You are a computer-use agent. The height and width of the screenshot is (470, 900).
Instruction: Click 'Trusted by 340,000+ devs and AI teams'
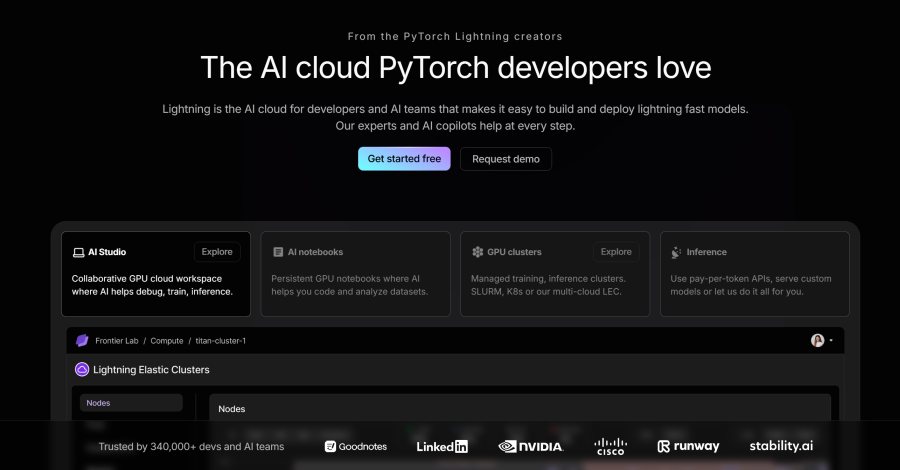tap(191, 446)
